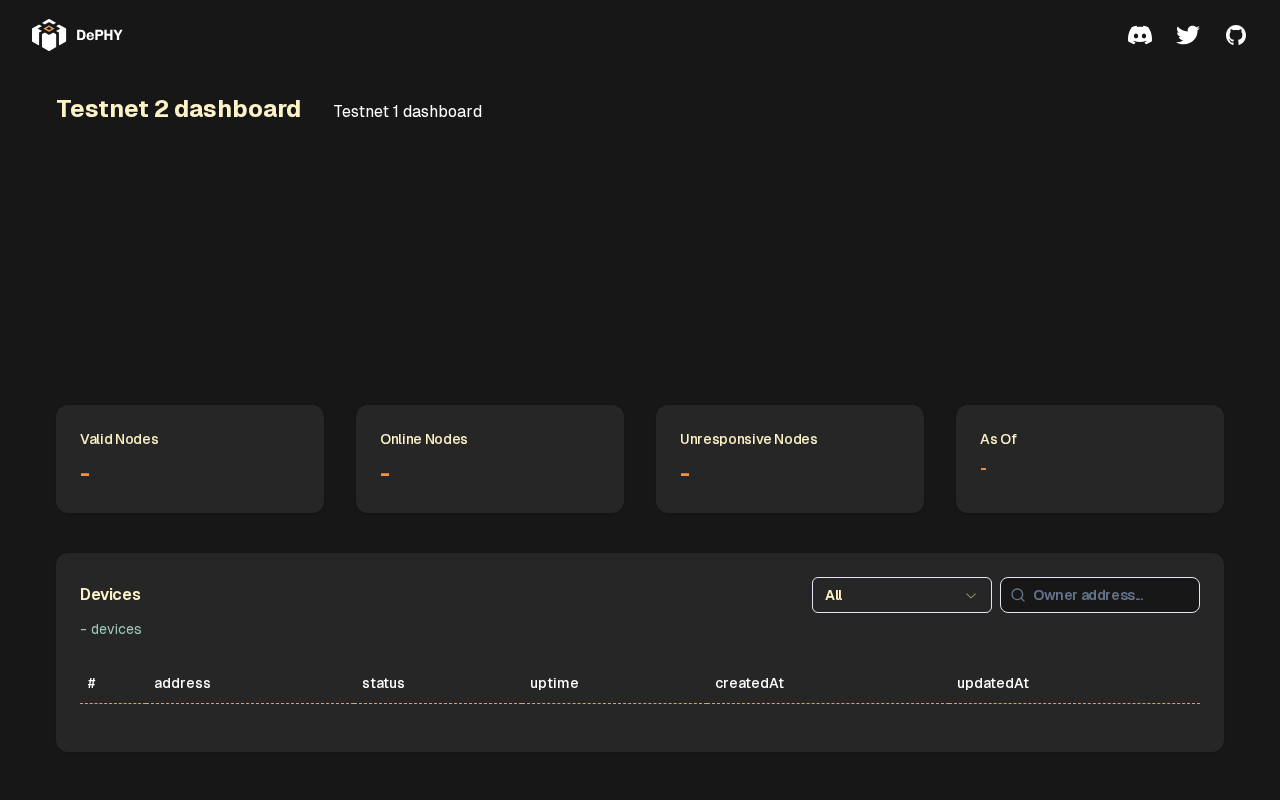Focus the Owner address search field
Viewport: 1280px width, 800px height.
pyautogui.click(x=1100, y=595)
